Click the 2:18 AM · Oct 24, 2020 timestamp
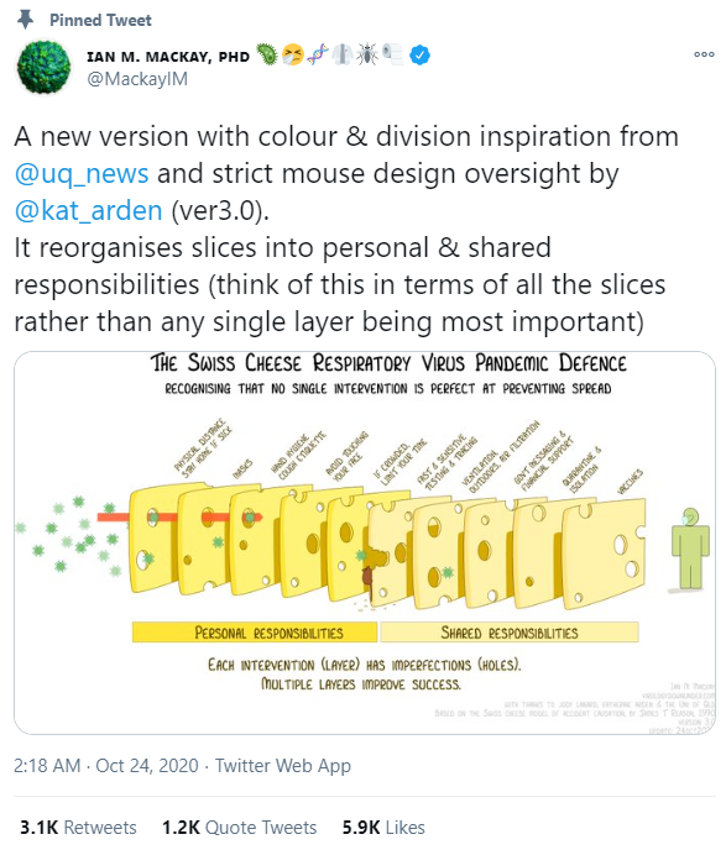The image size is (727, 852). tap(106, 766)
